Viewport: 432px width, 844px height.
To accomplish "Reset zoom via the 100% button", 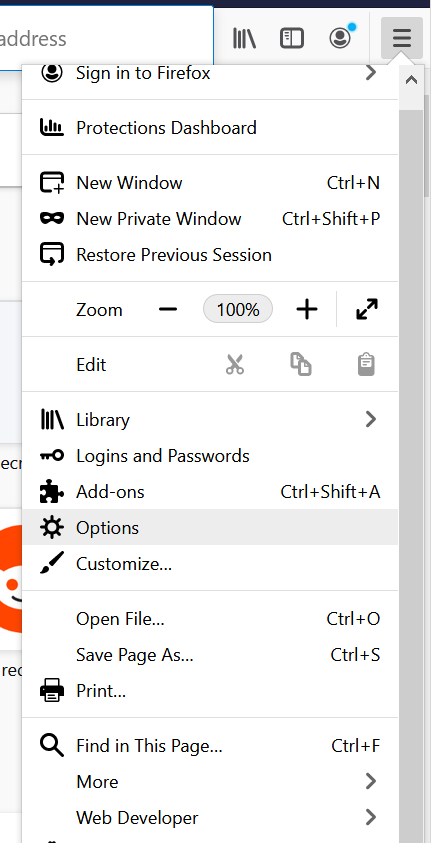I will [x=238, y=309].
